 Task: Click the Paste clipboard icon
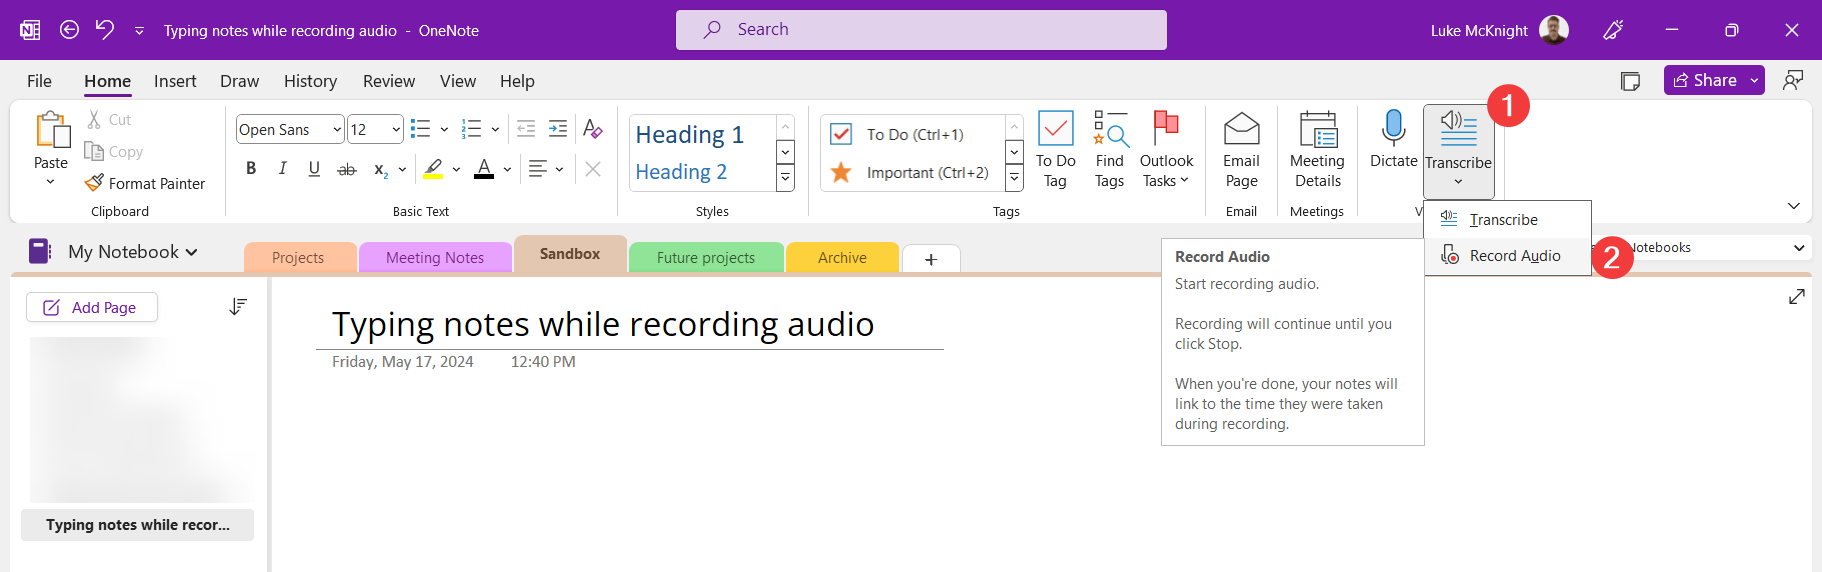pos(51,131)
